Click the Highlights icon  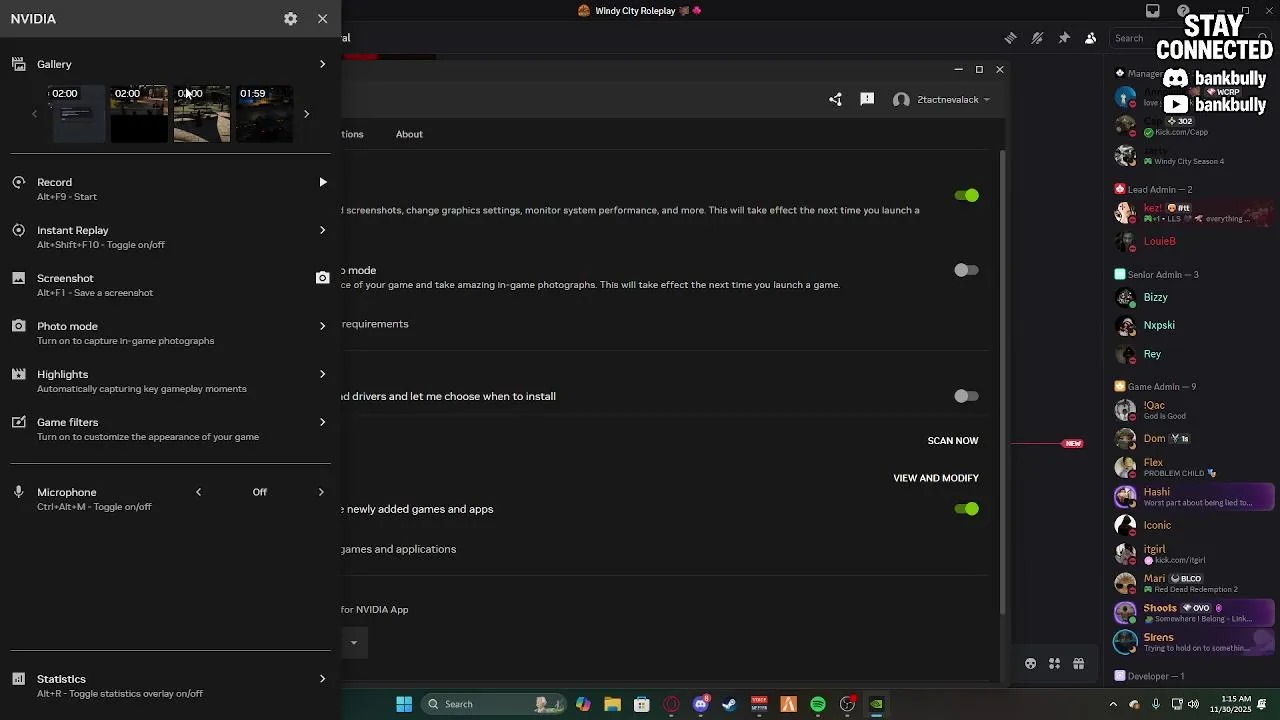tap(18, 374)
